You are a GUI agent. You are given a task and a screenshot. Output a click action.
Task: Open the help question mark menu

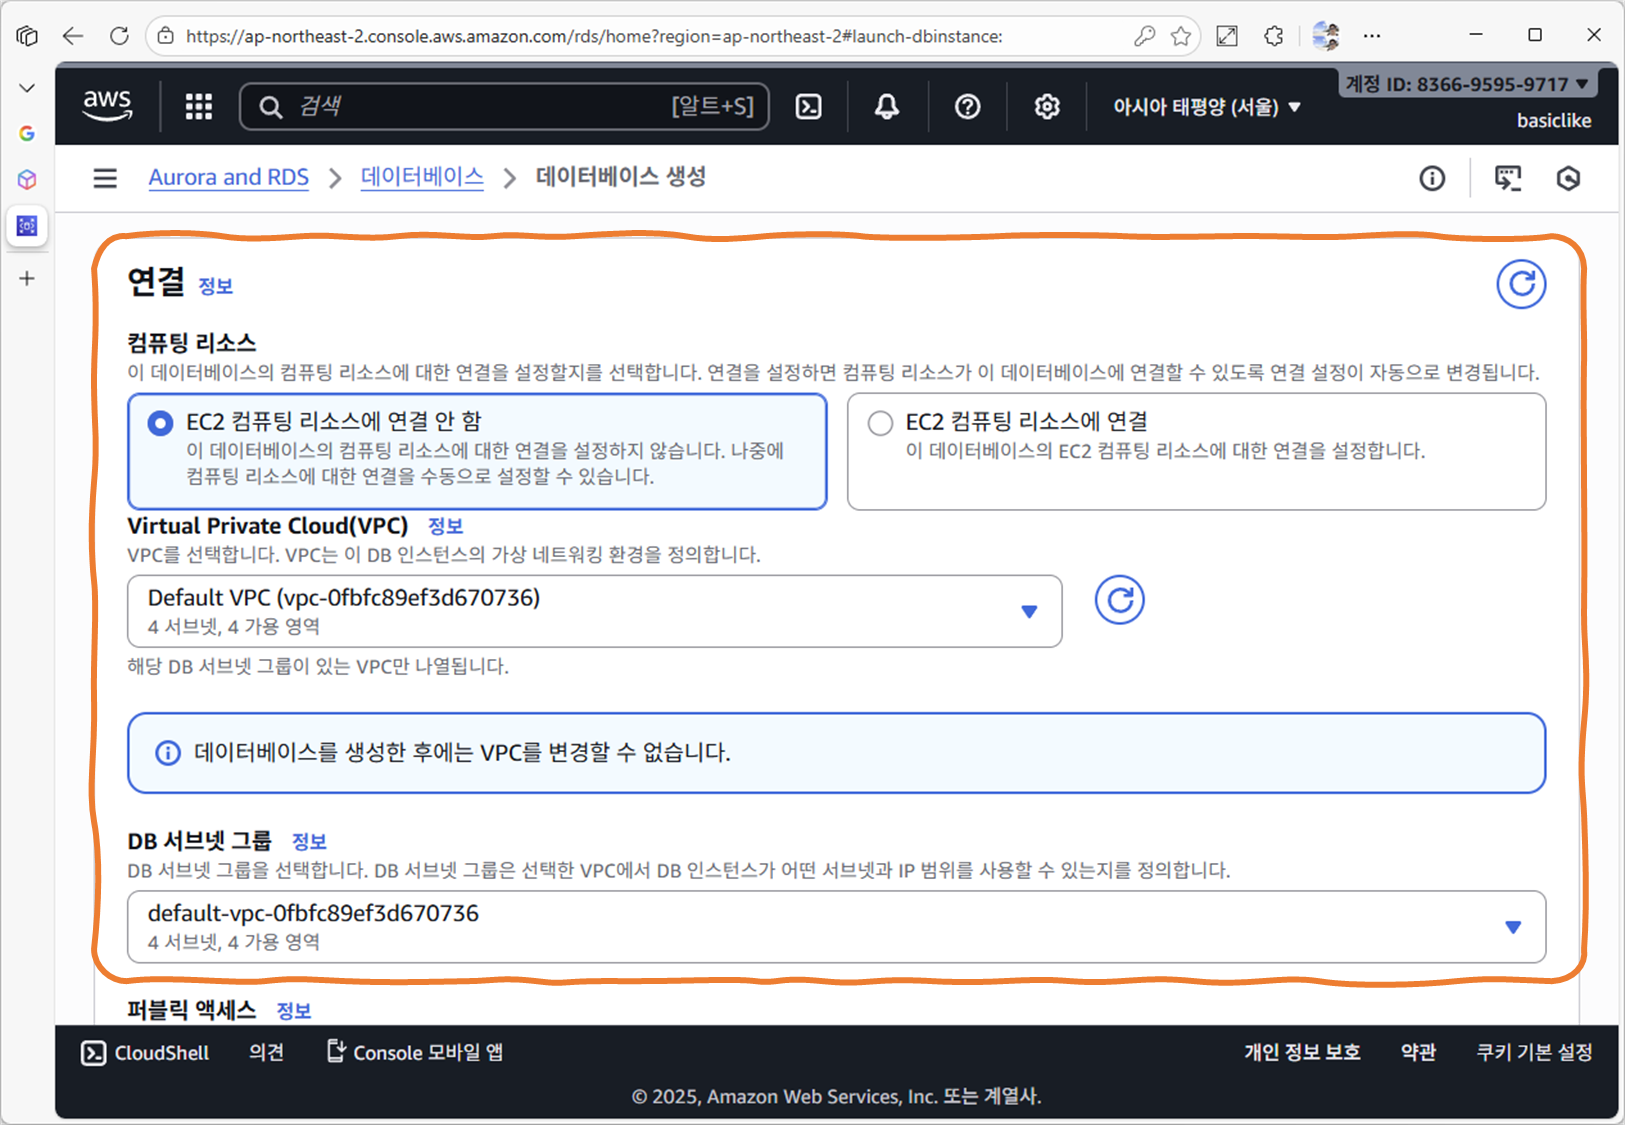(967, 106)
